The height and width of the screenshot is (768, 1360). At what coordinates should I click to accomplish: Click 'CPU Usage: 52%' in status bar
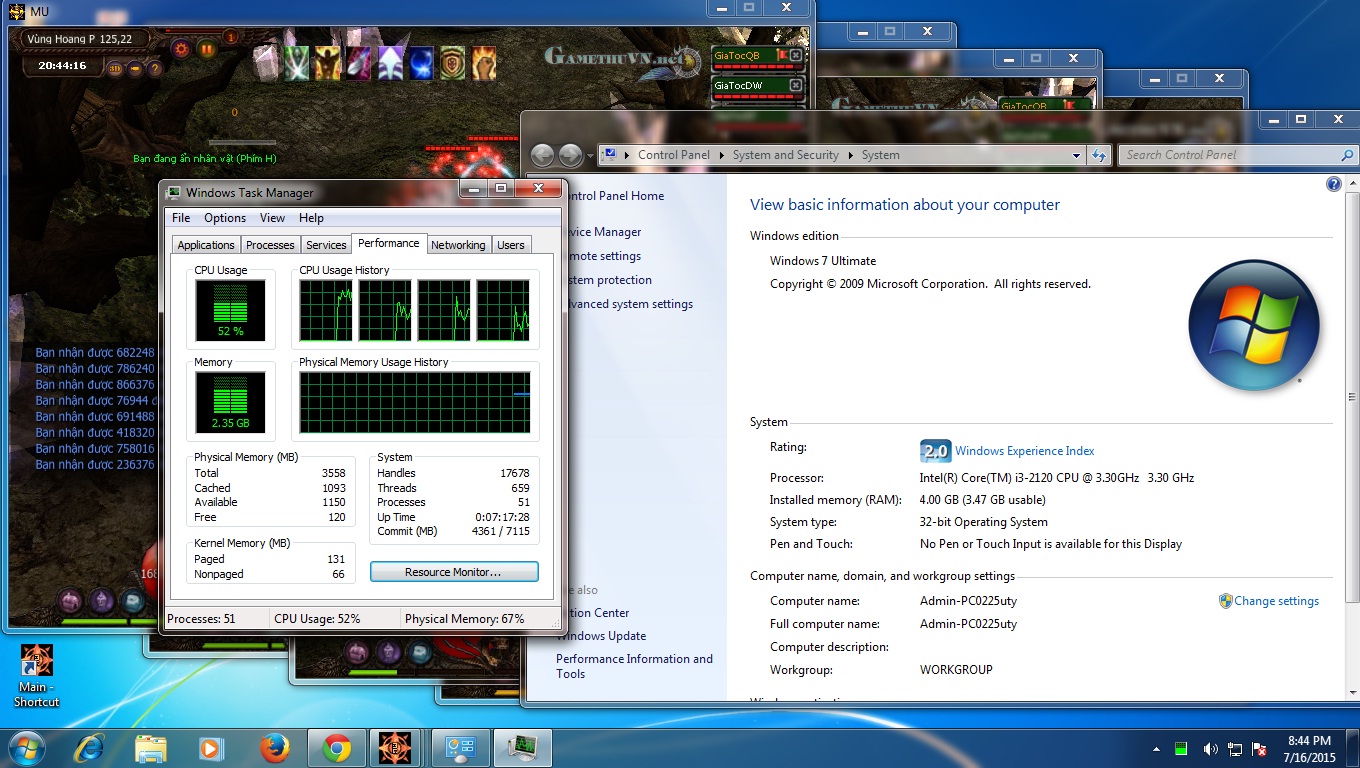[x=317, y=619]
